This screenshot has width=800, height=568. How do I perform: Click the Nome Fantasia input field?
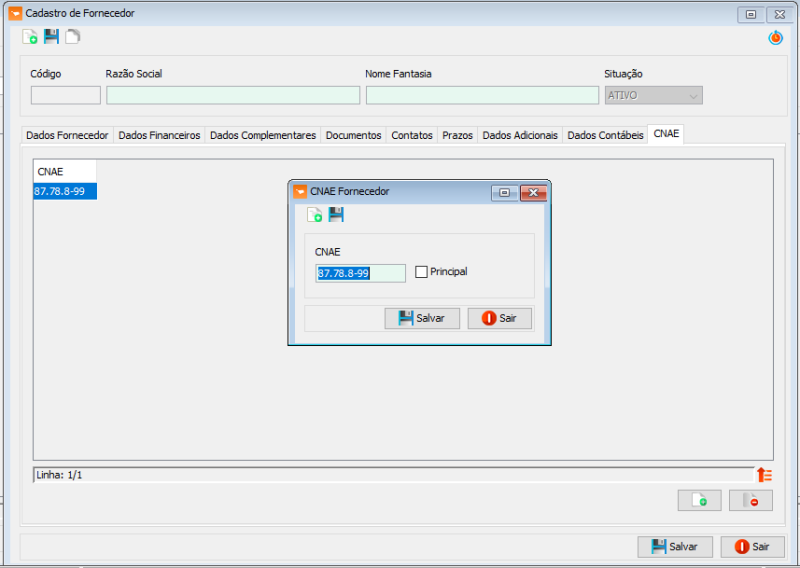point(482,95)
